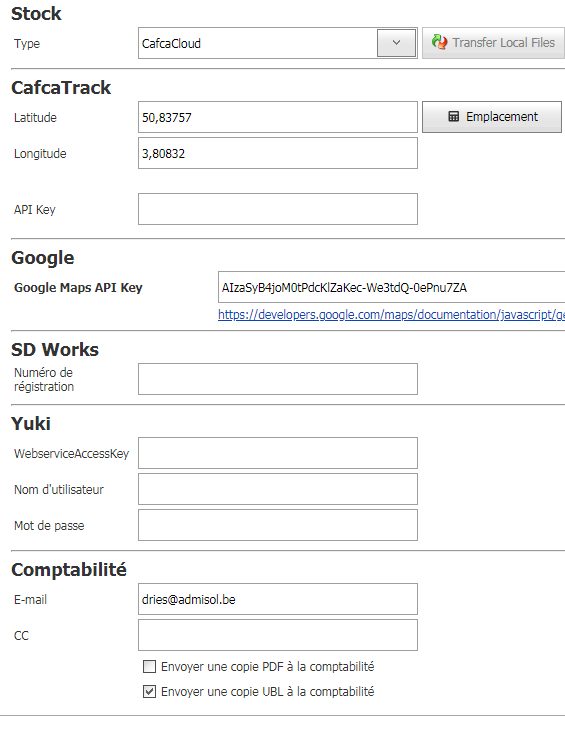The image size is (565, 730).
Task: Select the SD Works Numéro de régistration field
Action: pyautogui.click(x=277, y=379)
